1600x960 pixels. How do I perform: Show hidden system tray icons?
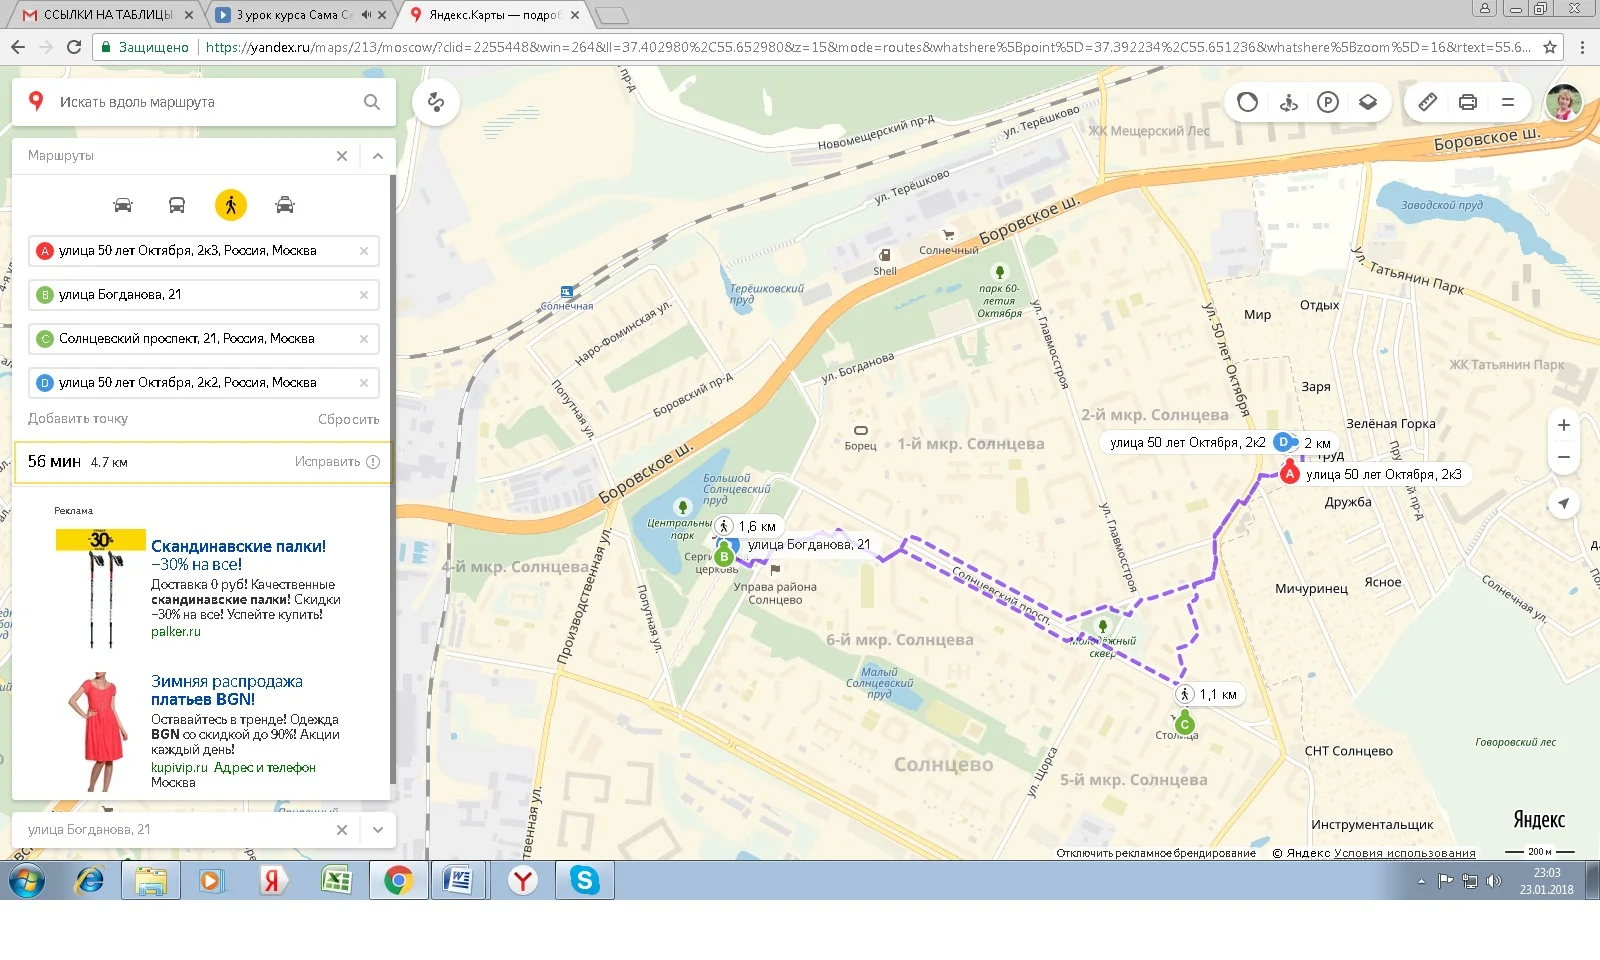[1421, 881]
